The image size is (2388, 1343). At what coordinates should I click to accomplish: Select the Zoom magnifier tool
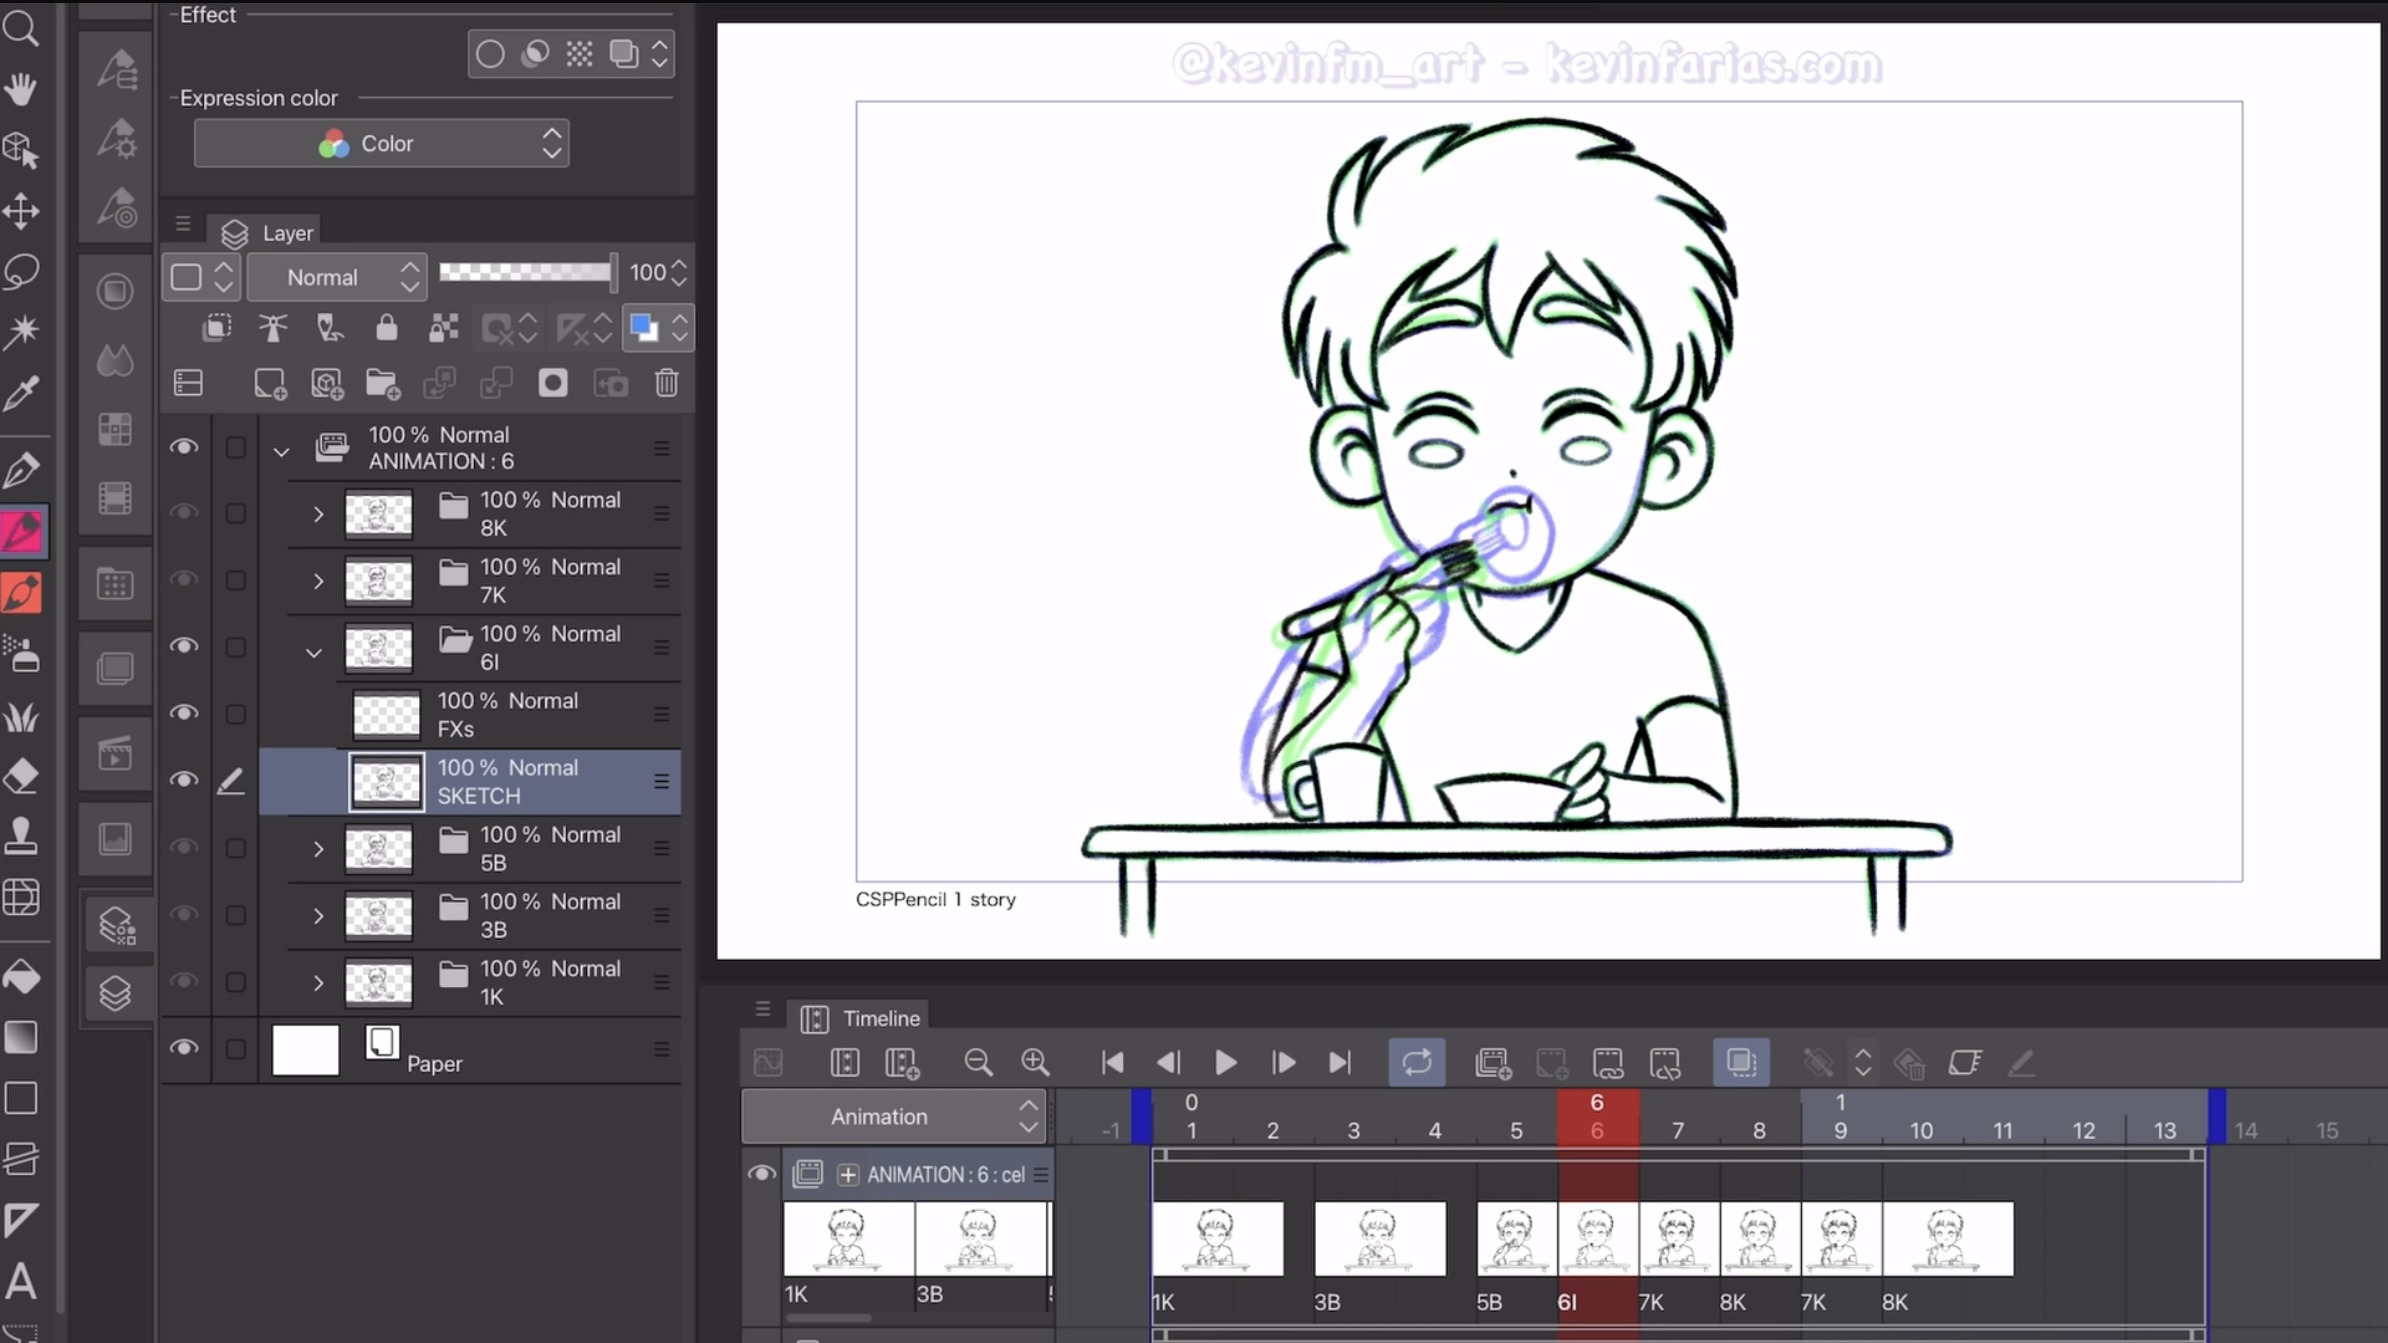click(21, 28)
